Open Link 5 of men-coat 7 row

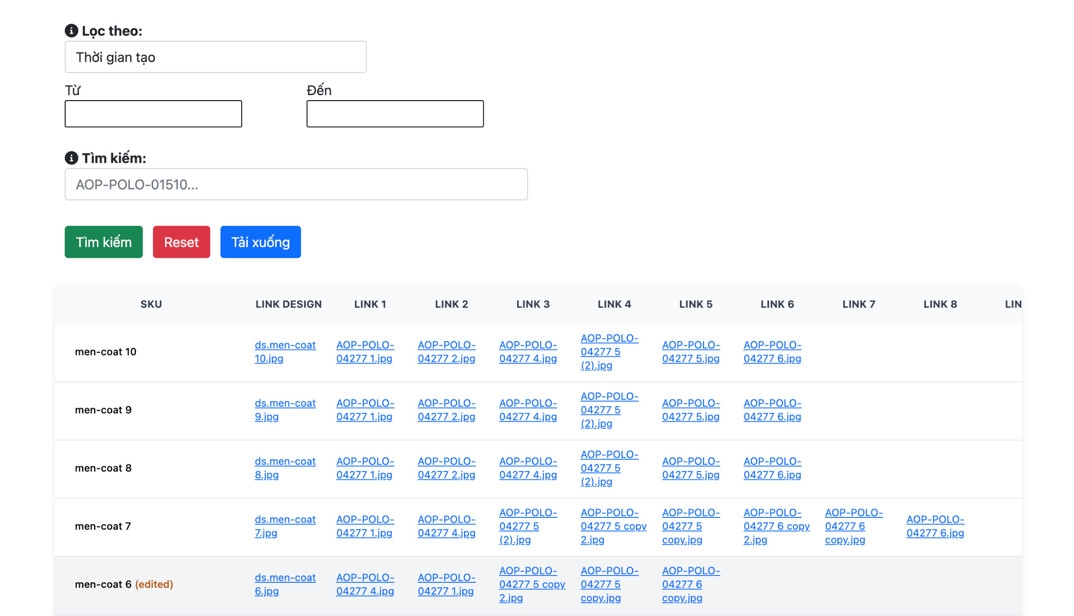(691, 526)
